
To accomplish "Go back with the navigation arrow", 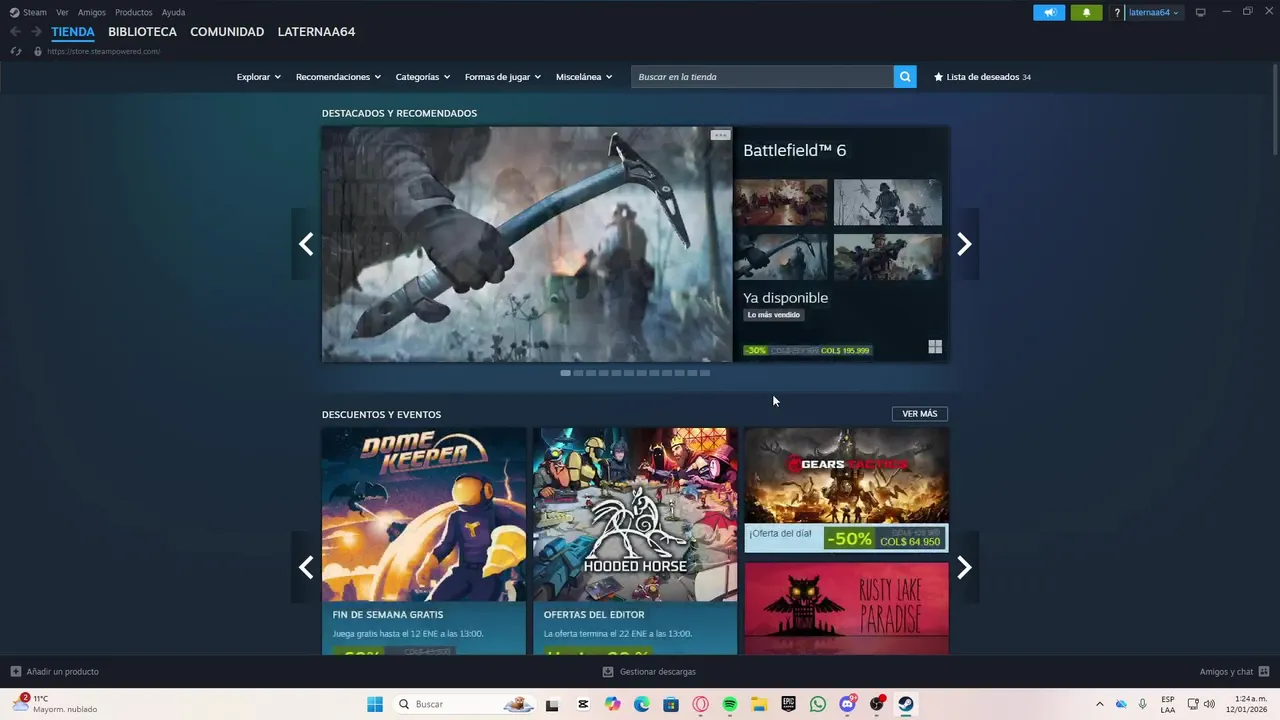I will (15, 32).
